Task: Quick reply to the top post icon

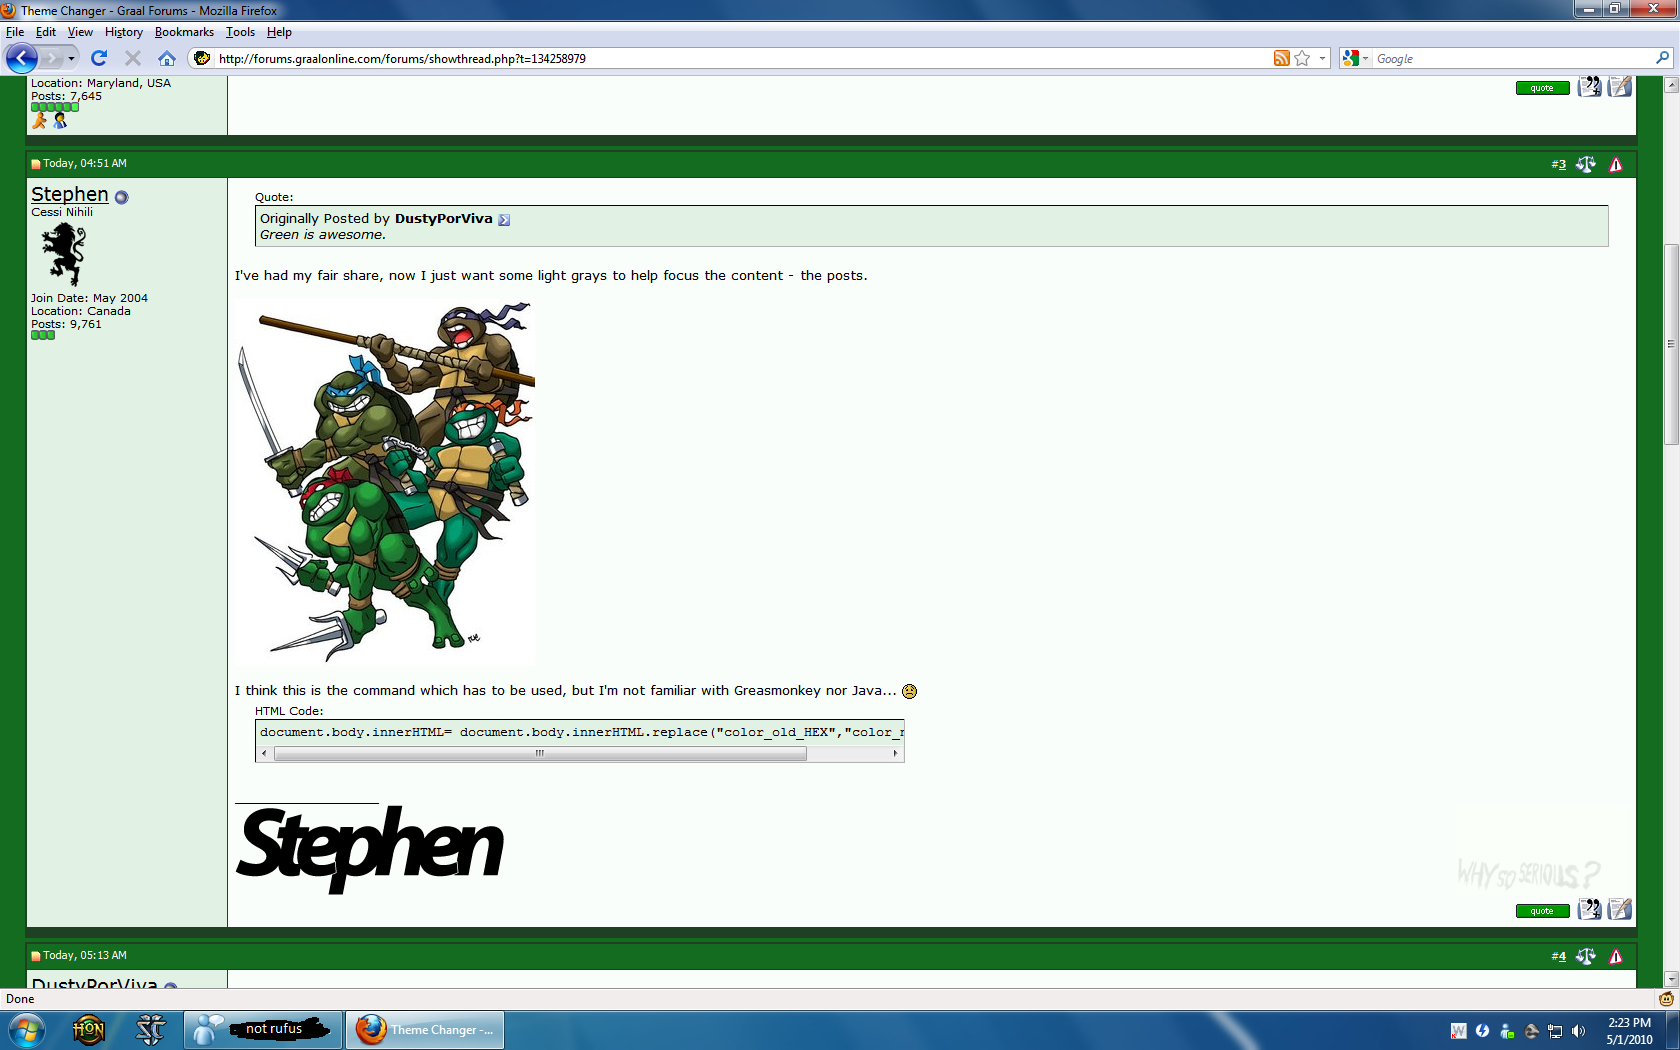Action: click(x=1620, y=86)
